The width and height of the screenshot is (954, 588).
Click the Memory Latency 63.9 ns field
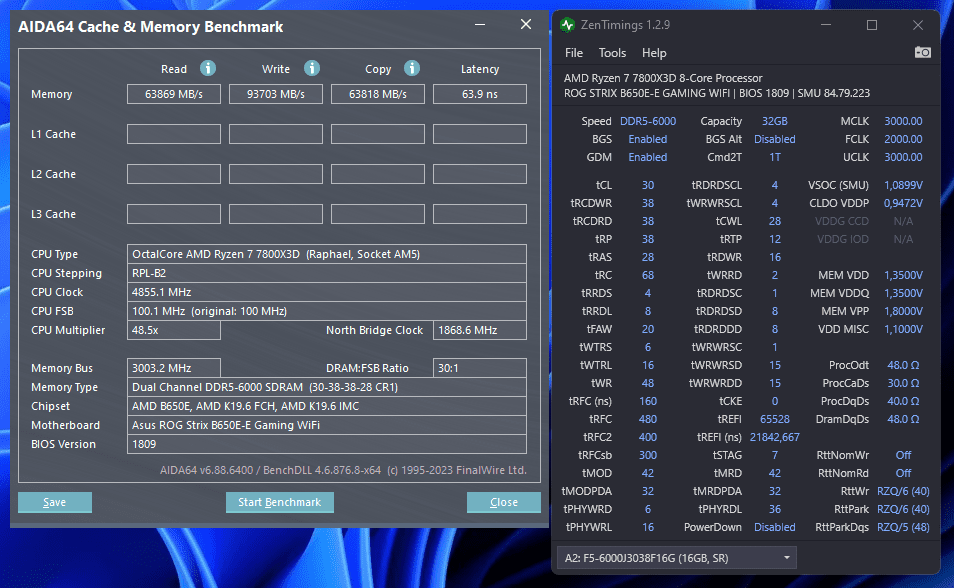tap(479, 94)
